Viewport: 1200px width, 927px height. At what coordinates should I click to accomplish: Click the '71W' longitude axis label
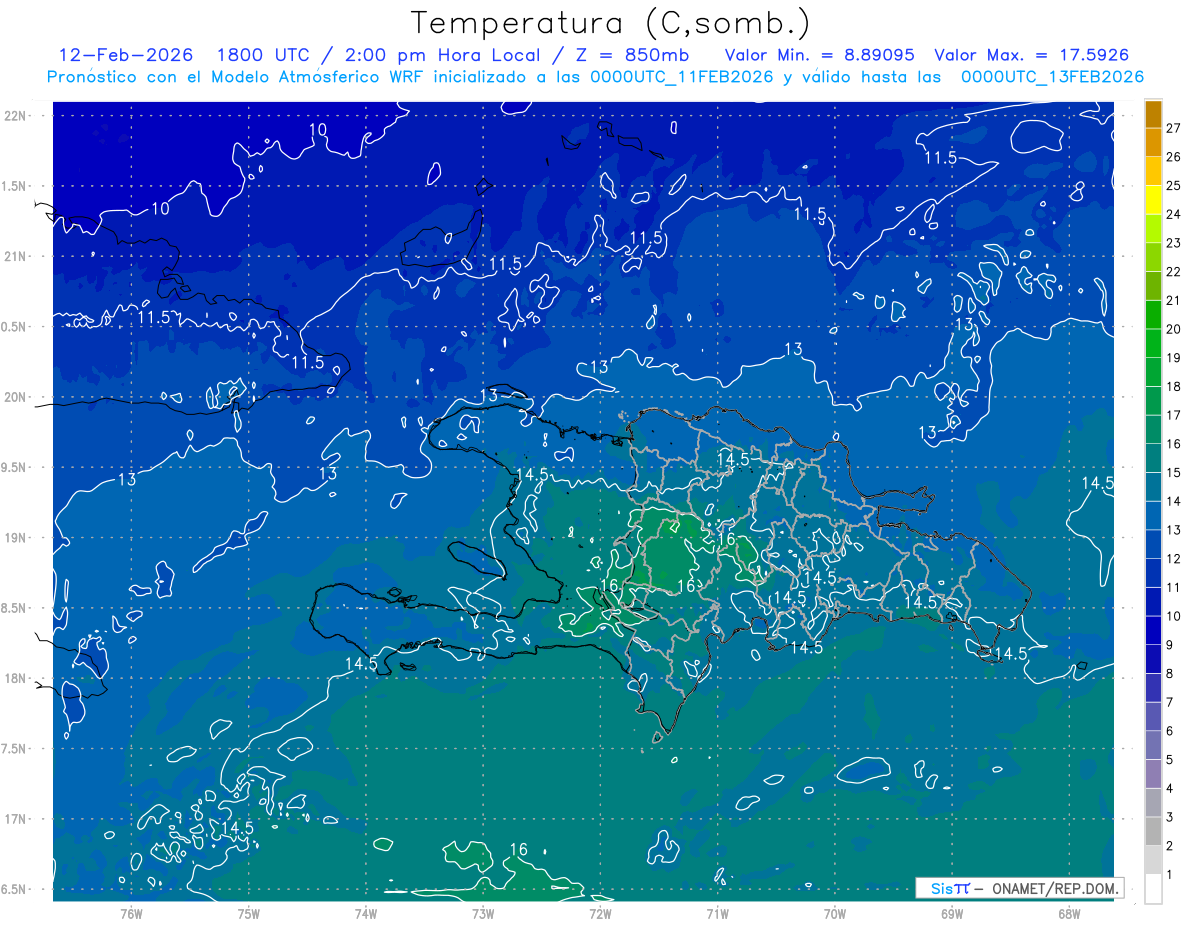point(717,913)
